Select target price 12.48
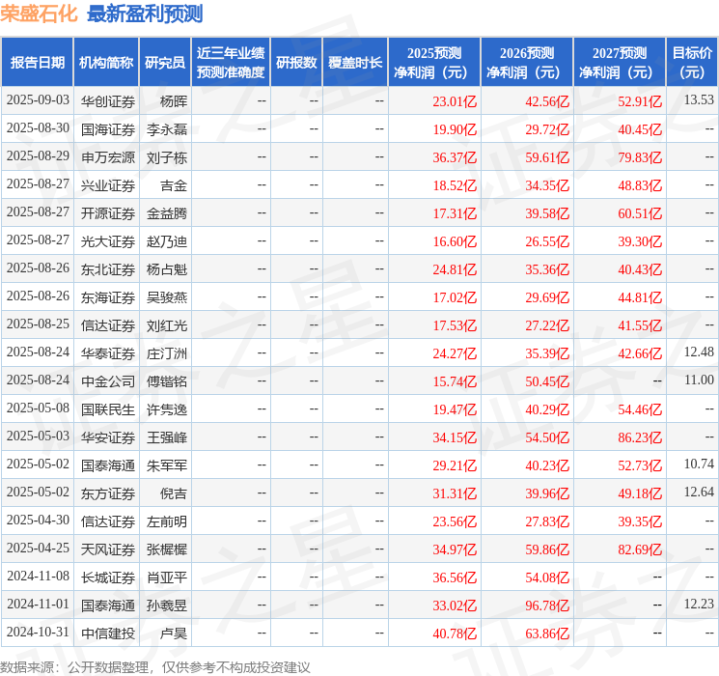 click(x=699, y=352)
